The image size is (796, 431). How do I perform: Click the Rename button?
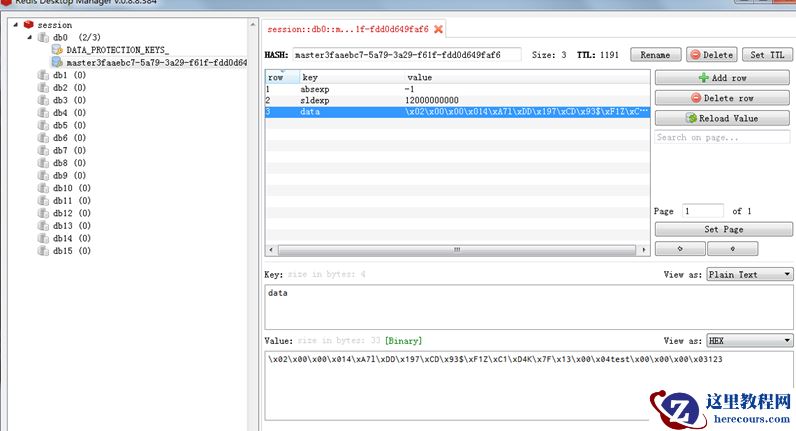(655, 55)
